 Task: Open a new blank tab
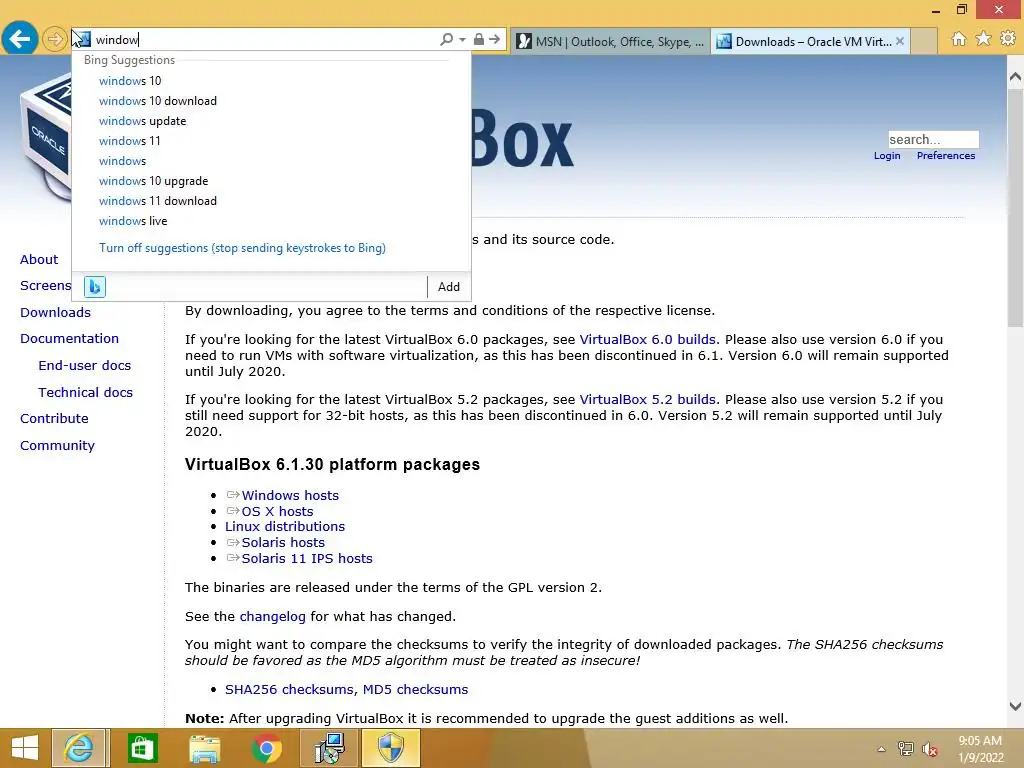924,42
